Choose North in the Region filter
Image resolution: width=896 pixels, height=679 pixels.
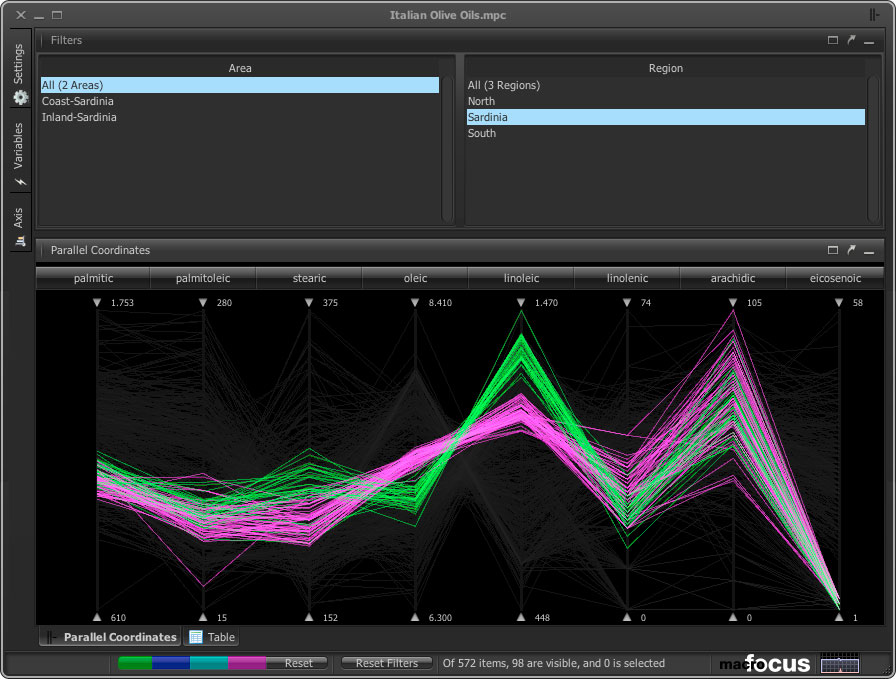tap(481, 101)
